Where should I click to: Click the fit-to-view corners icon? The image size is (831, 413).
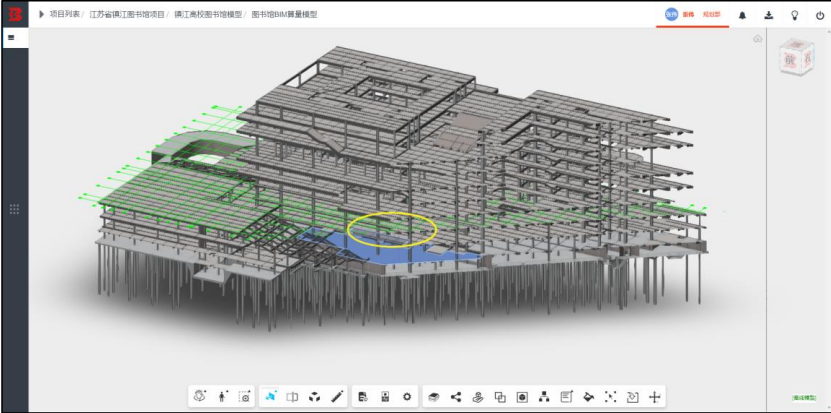click(x=611, y=396)
